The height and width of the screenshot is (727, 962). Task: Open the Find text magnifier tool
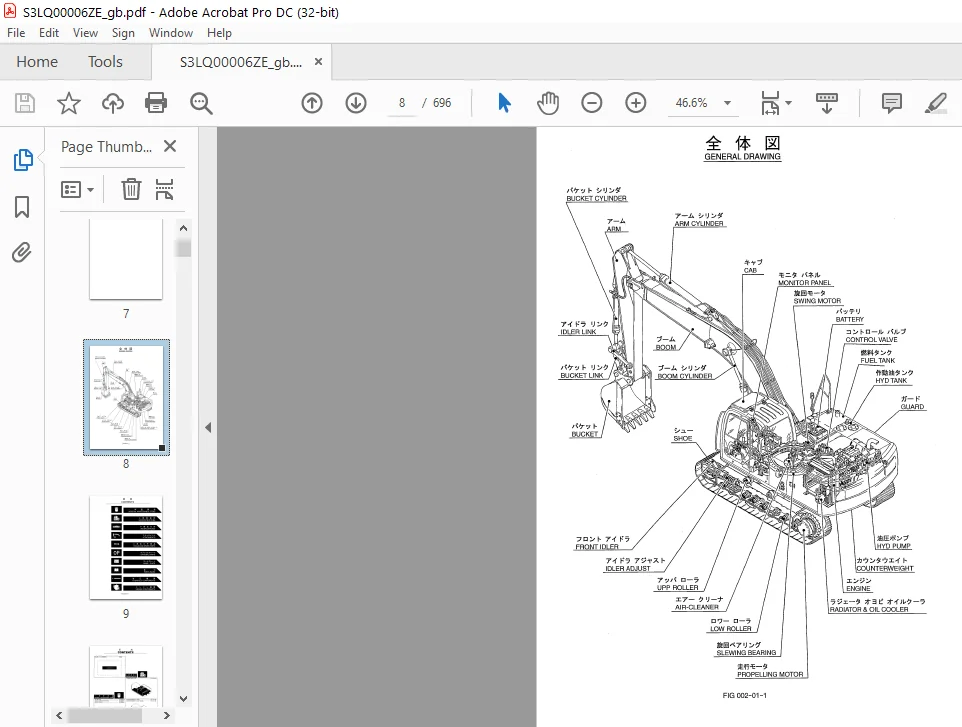(x=201, y=103)
